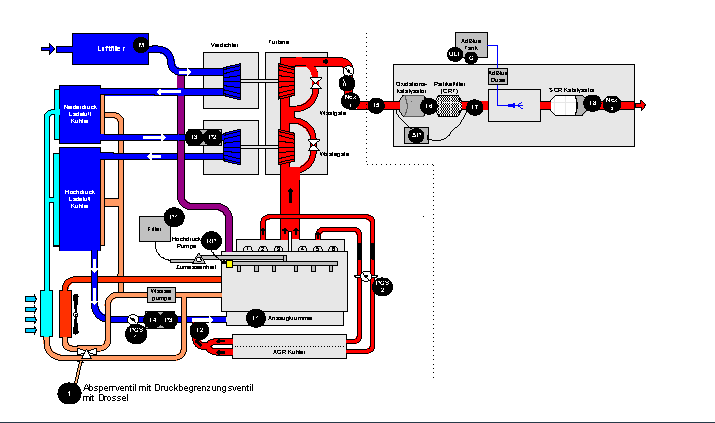The width and height of the screenshot is (715, 423).
Task: Click the red exhaust outlet arrow
Action: click(641, 105)
